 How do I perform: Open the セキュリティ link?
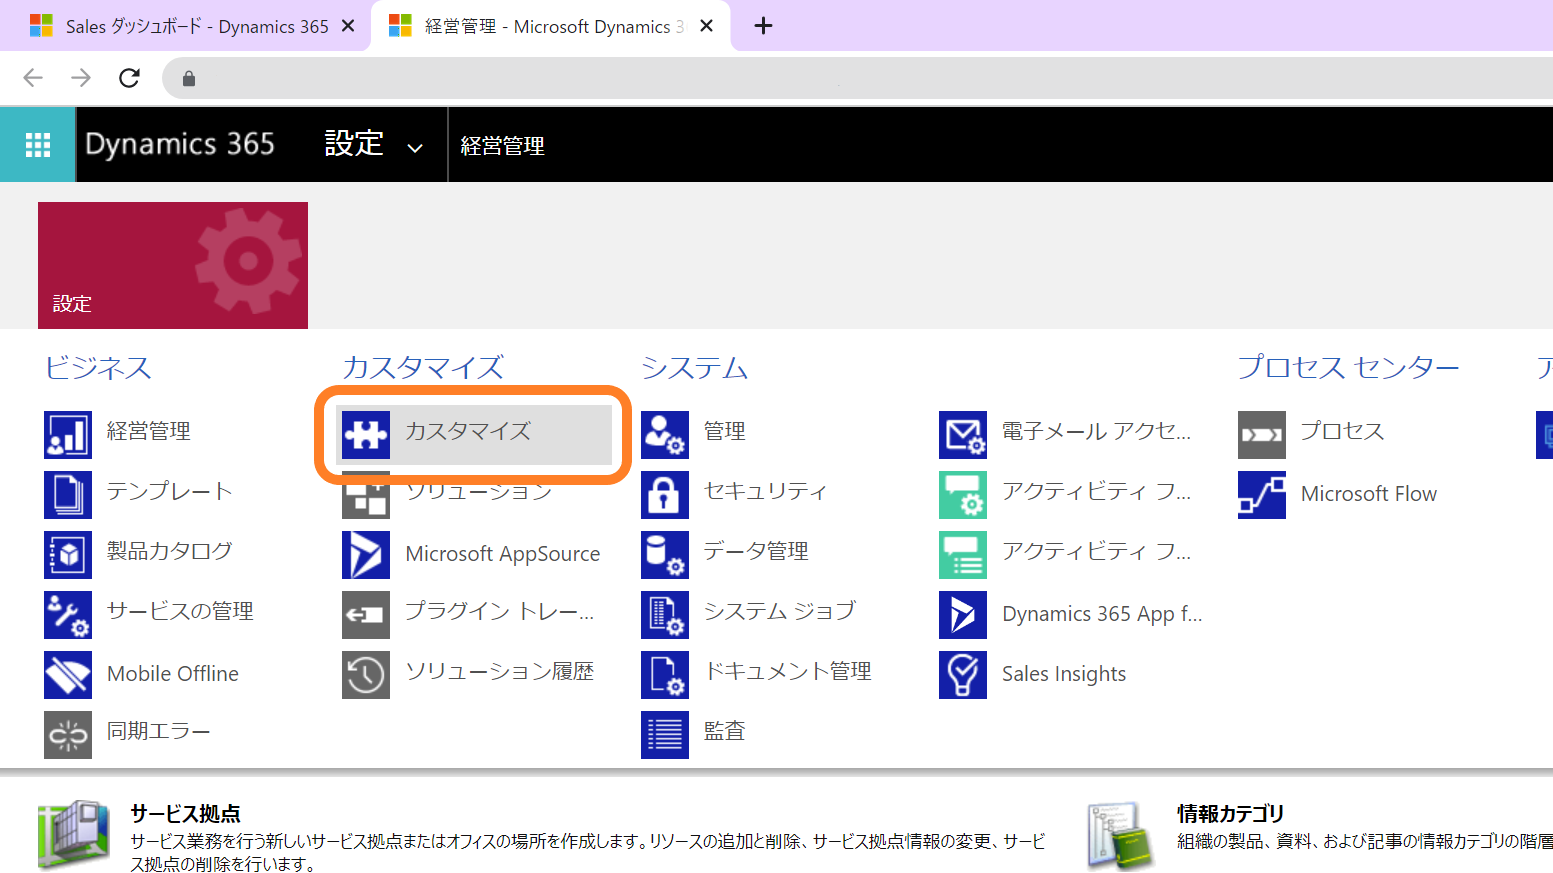point(766,491)
